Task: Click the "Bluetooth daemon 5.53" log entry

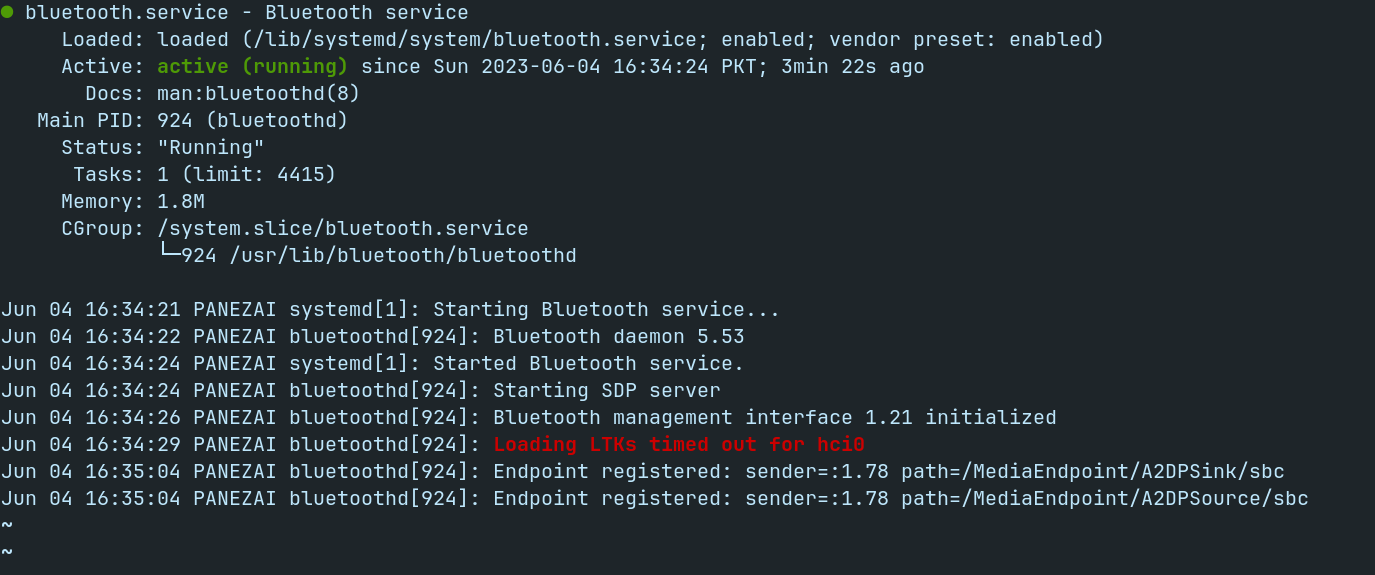Action: point(619,337)
